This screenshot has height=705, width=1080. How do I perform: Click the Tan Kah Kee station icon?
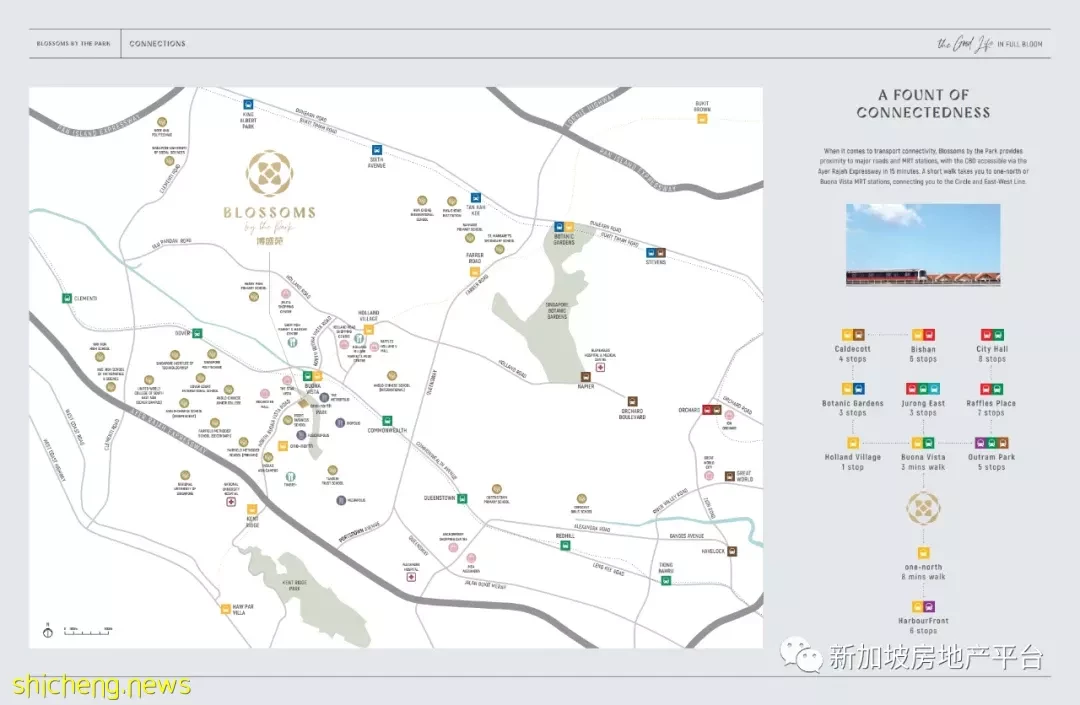click(475, 198)
